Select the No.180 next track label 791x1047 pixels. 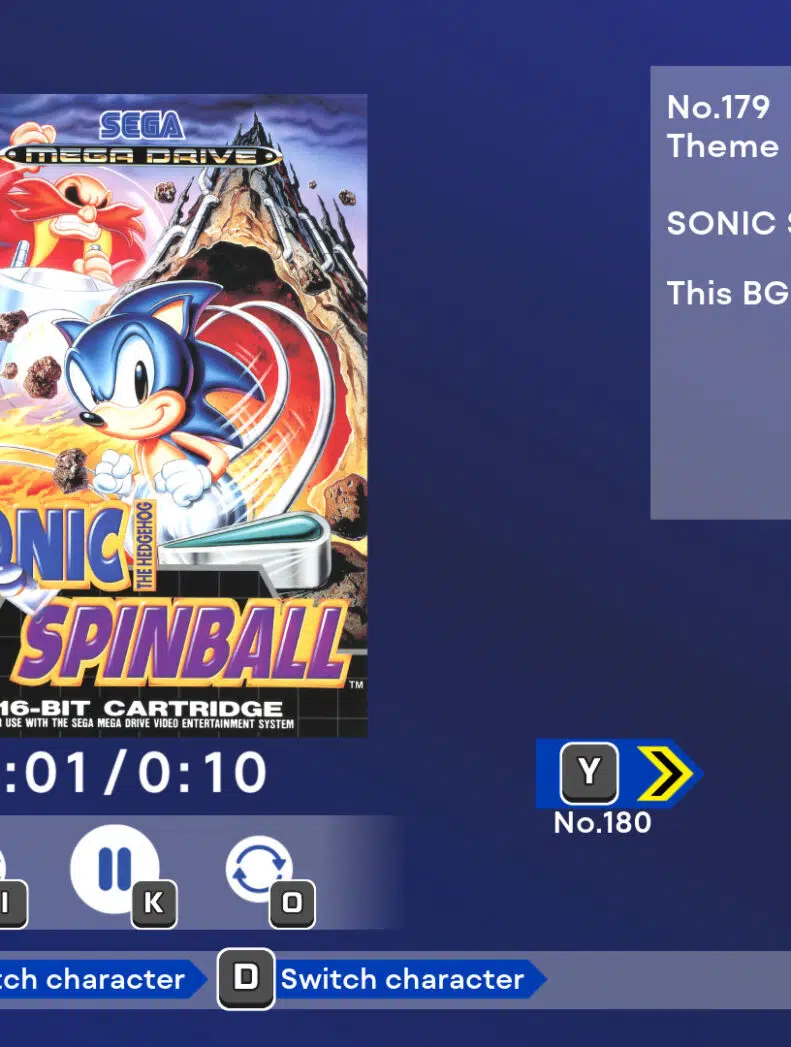602,823
